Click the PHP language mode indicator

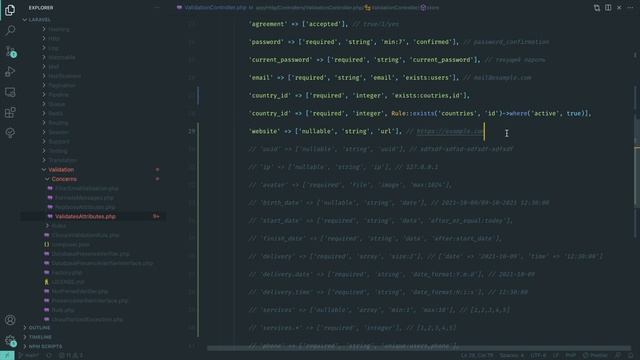pyautogui.click(x=571, y=356)
